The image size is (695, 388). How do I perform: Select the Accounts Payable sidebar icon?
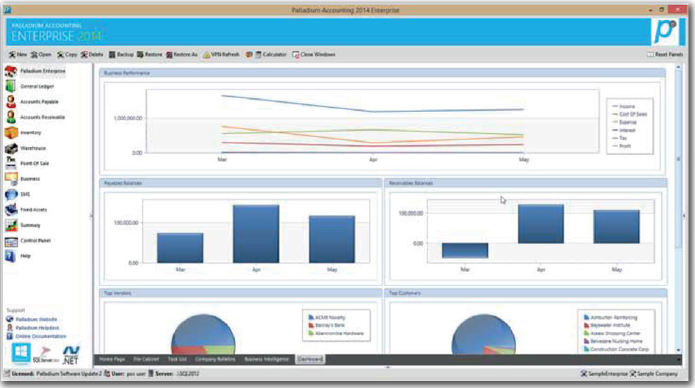coord(11,102)
